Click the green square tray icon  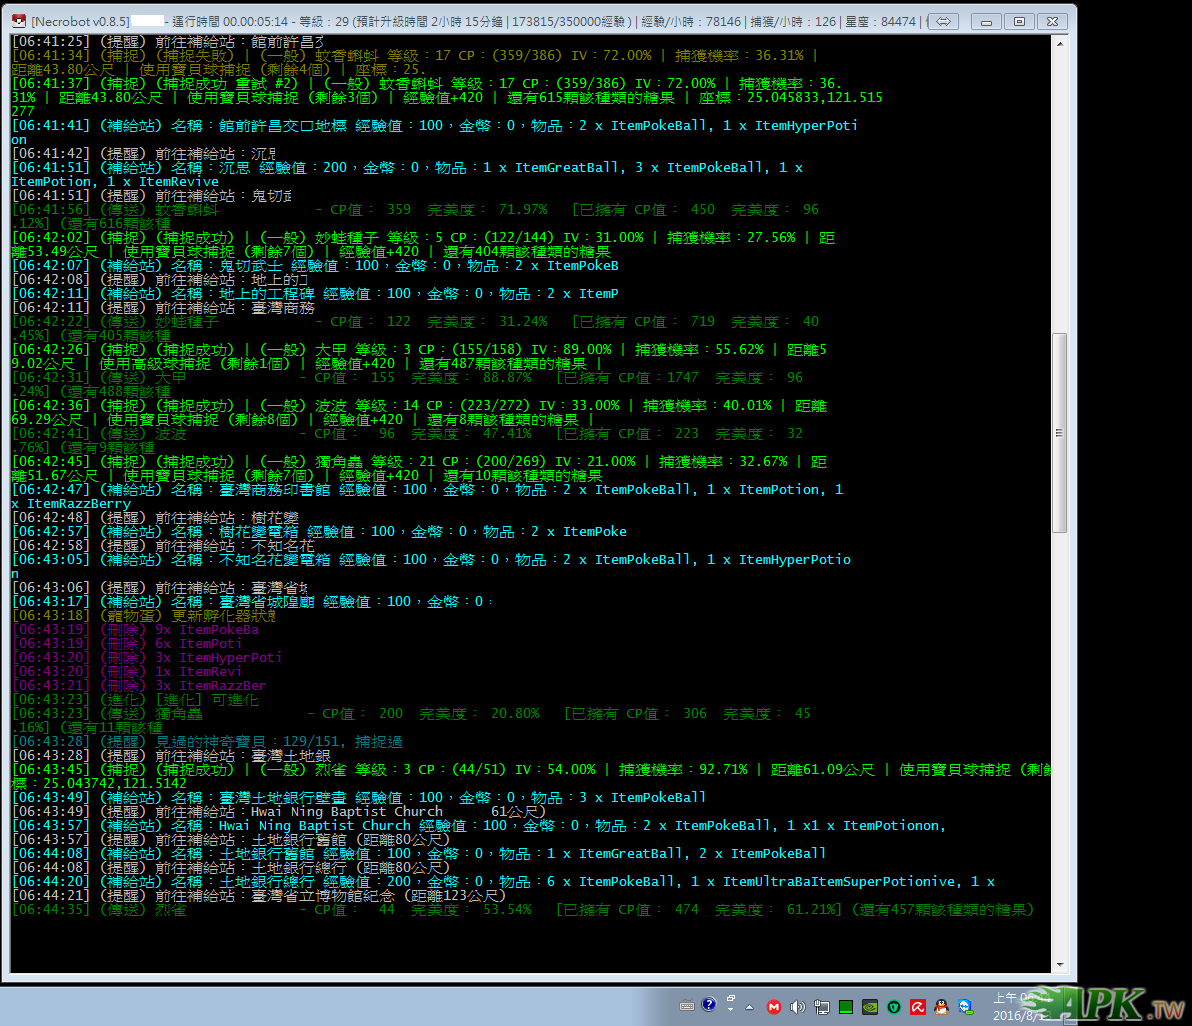845,1005
